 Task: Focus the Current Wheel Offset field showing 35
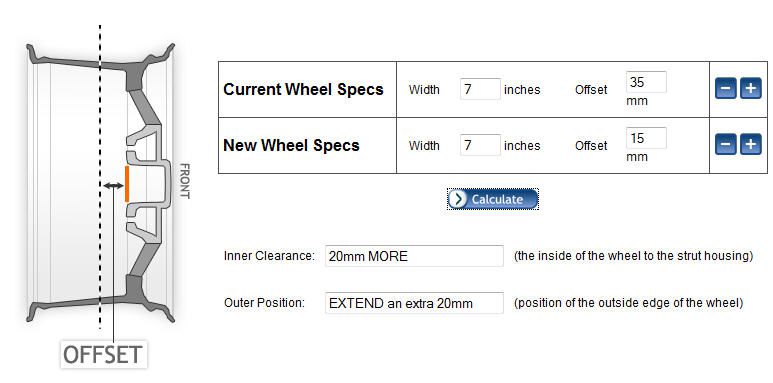pyautogui.click(x=646, y=82)
